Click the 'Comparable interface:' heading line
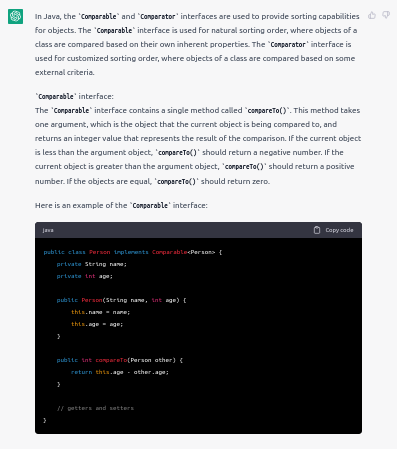The image size is (397, 449). click(74, 96)
